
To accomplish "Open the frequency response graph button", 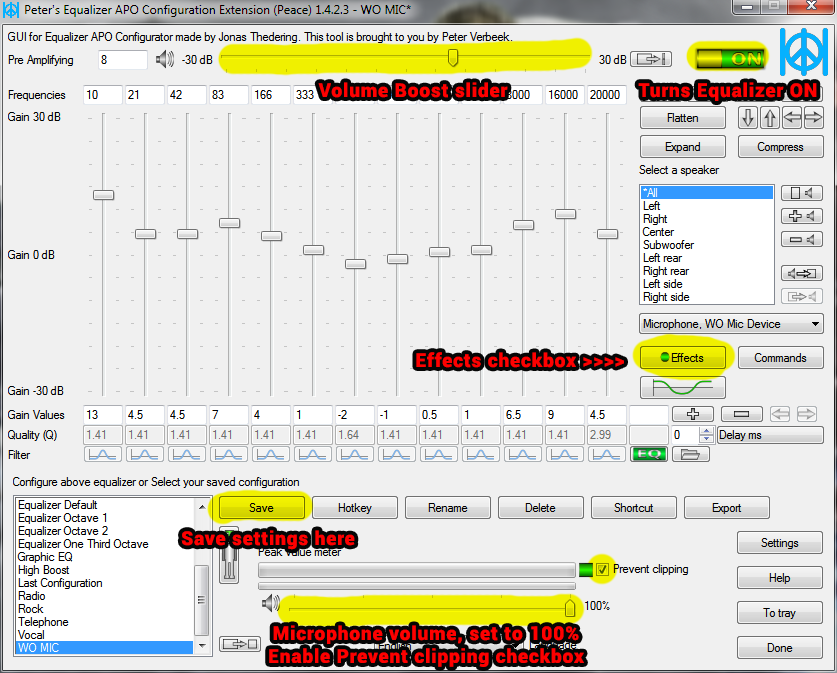I will click(682, 387).
